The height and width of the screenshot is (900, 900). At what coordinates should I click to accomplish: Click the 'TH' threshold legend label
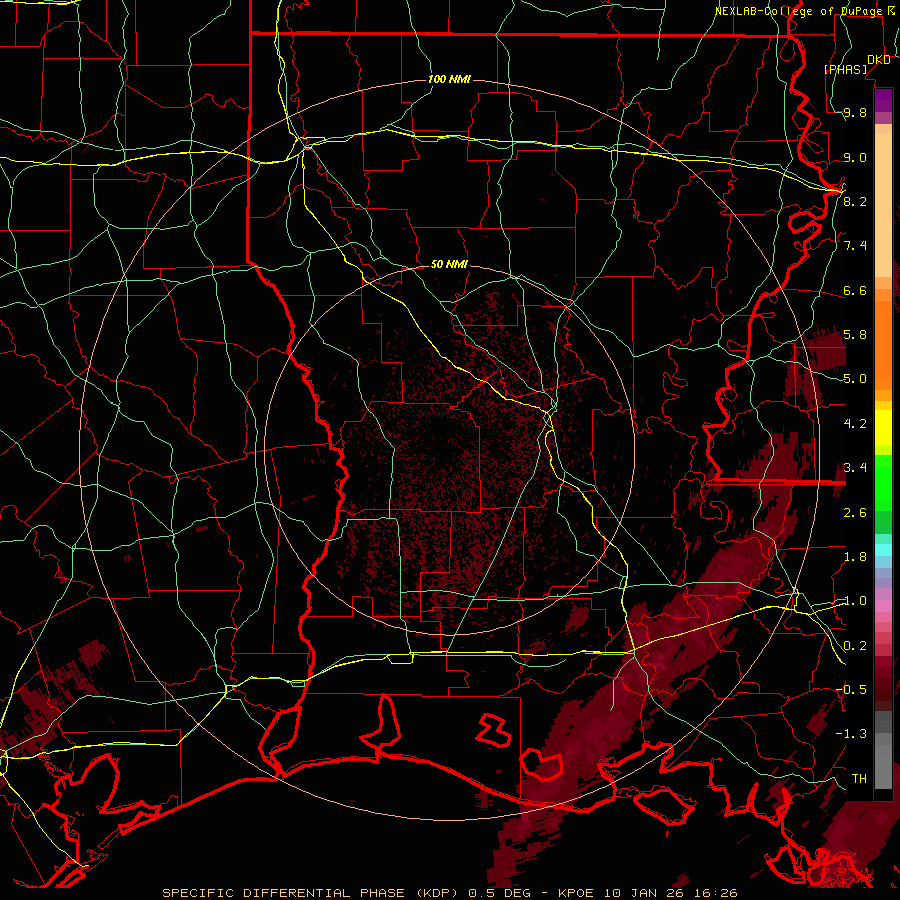point(859,778)
